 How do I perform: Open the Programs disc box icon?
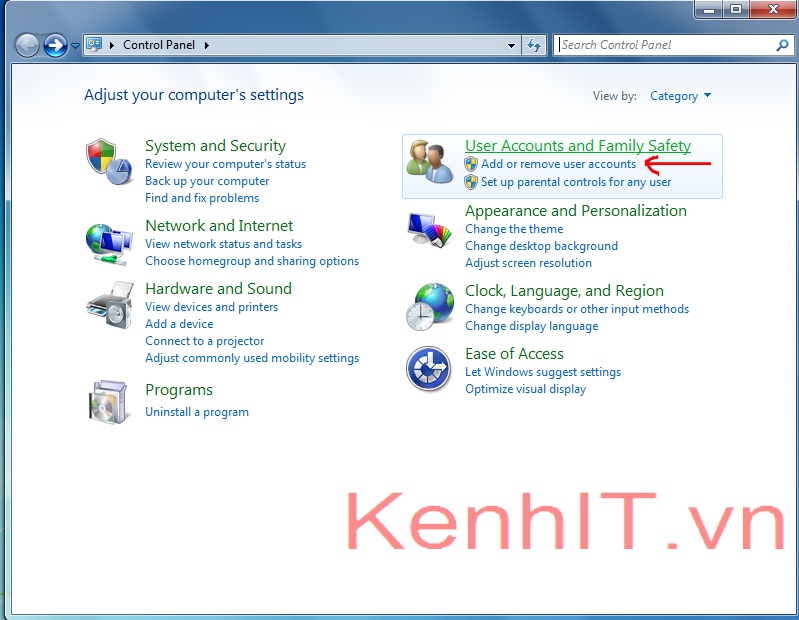pyautogui.click(x=108, y=402)
